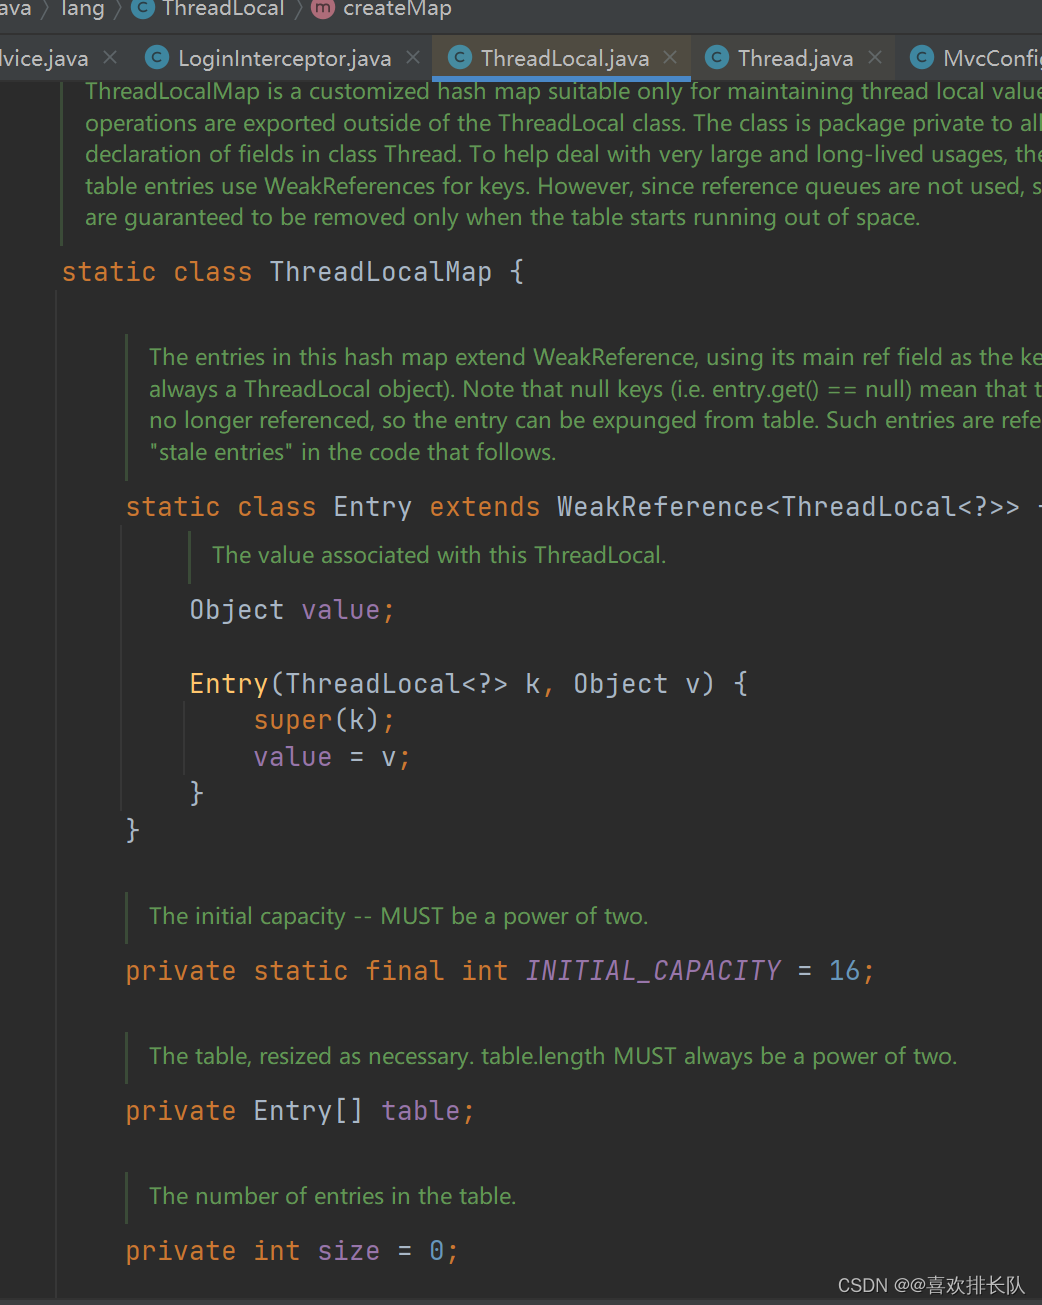Open the ThreadLocal breadcrumb member list

point(224,10)
